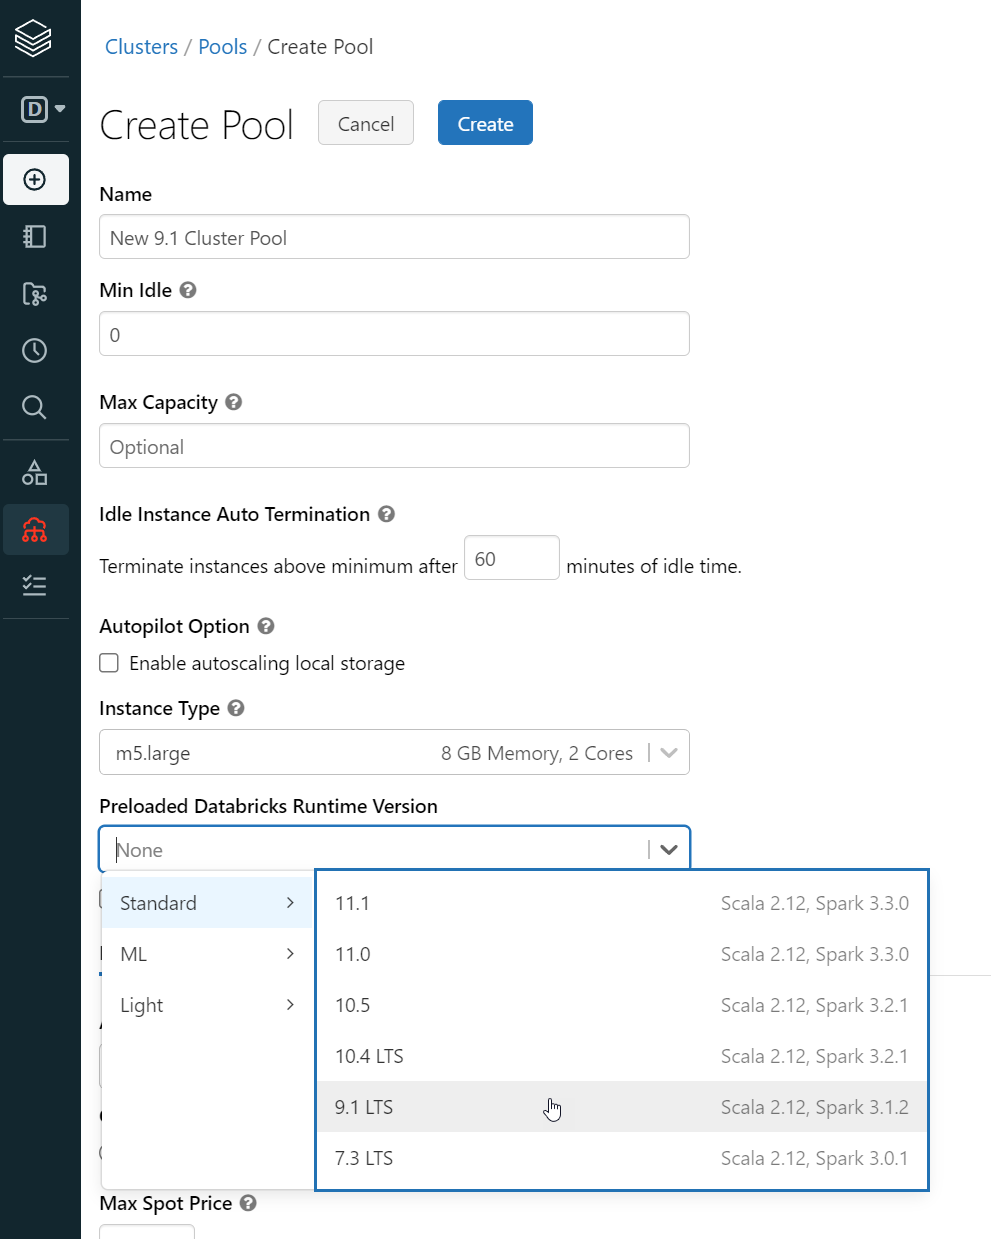Click the Create button
991x1239 pixels.
485,123
